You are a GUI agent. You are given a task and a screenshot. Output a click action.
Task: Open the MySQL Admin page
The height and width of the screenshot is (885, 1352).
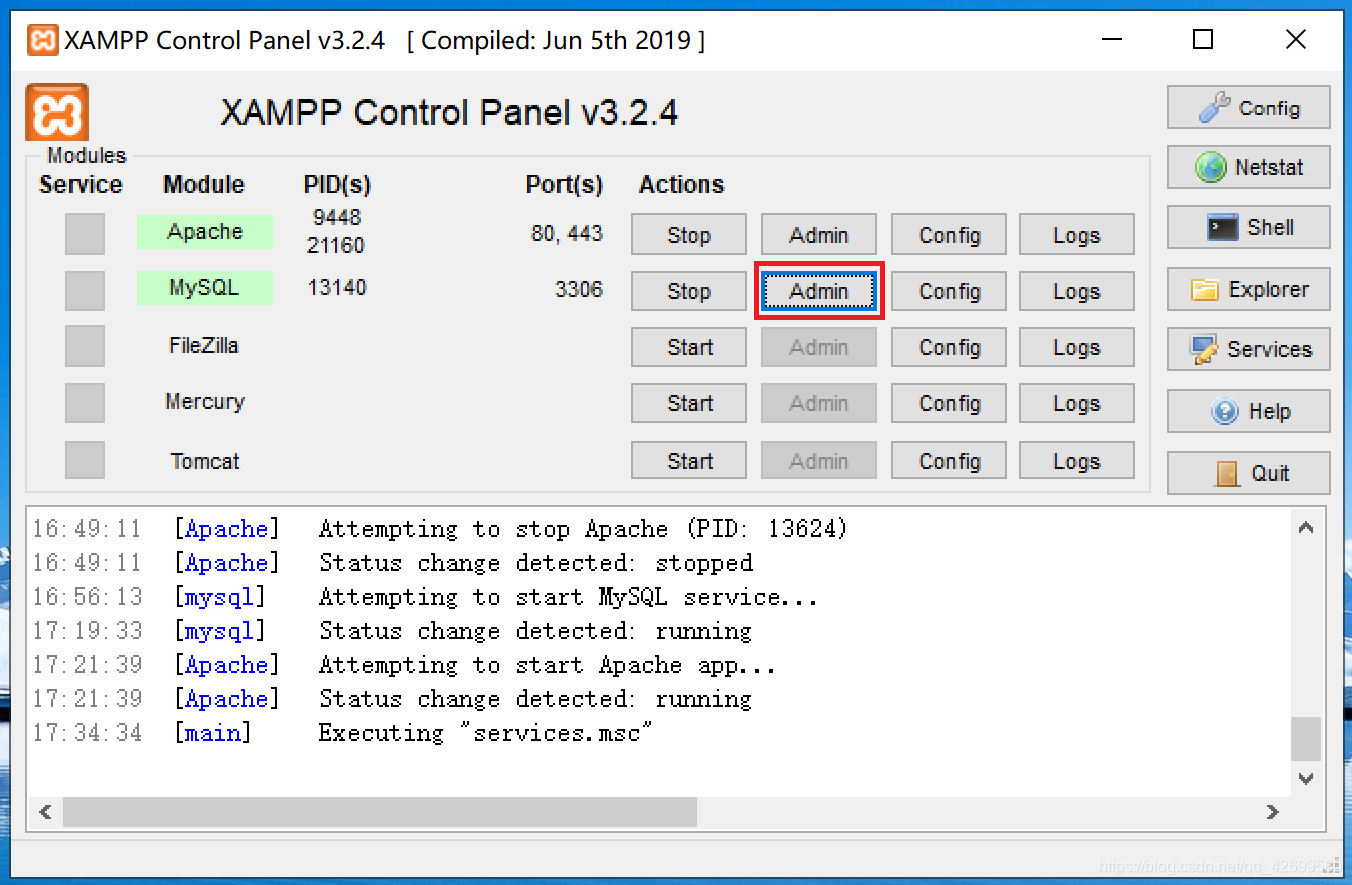[x=819, y=291]
